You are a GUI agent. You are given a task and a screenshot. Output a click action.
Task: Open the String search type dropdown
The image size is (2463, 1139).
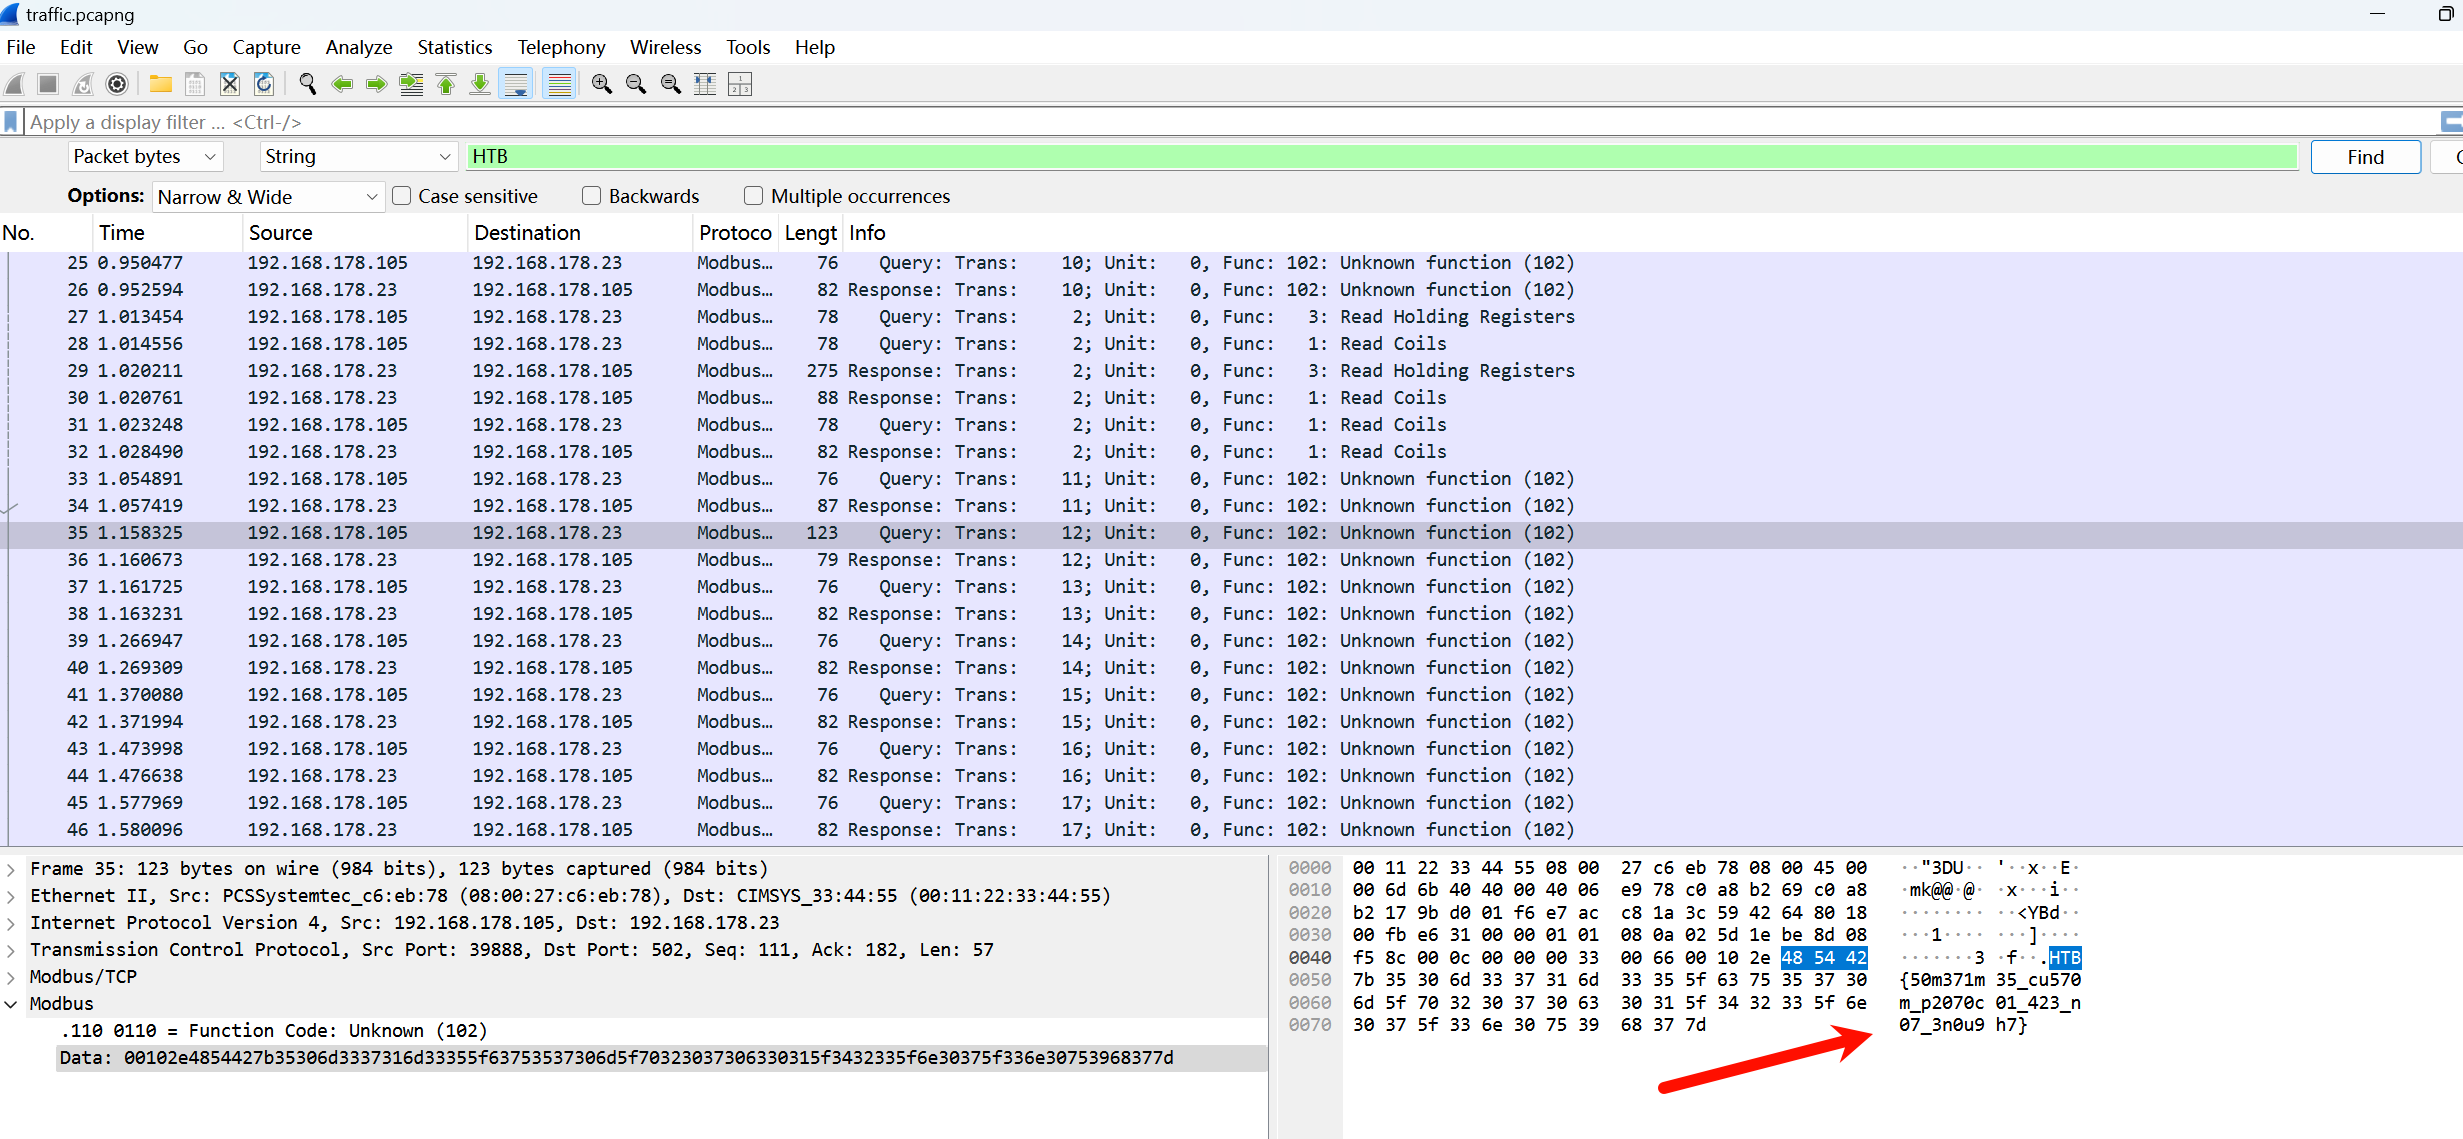point(357,157)
